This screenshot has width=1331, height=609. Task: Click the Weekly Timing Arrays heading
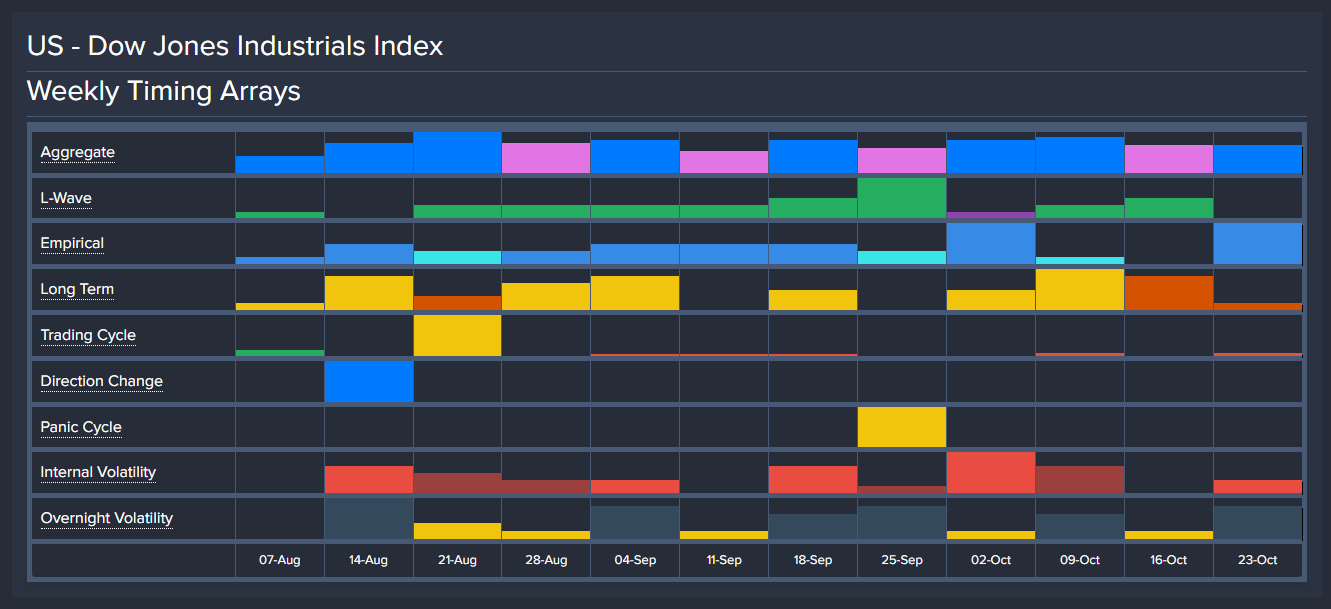pos(164,91)
